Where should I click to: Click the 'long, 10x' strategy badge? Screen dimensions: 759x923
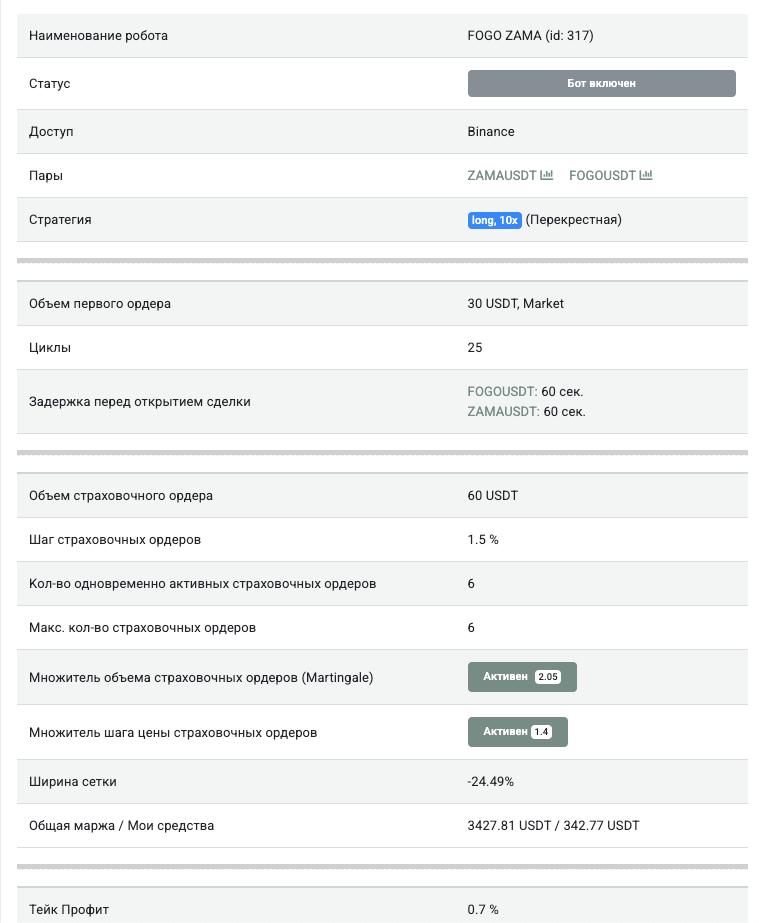pos(495,219)
